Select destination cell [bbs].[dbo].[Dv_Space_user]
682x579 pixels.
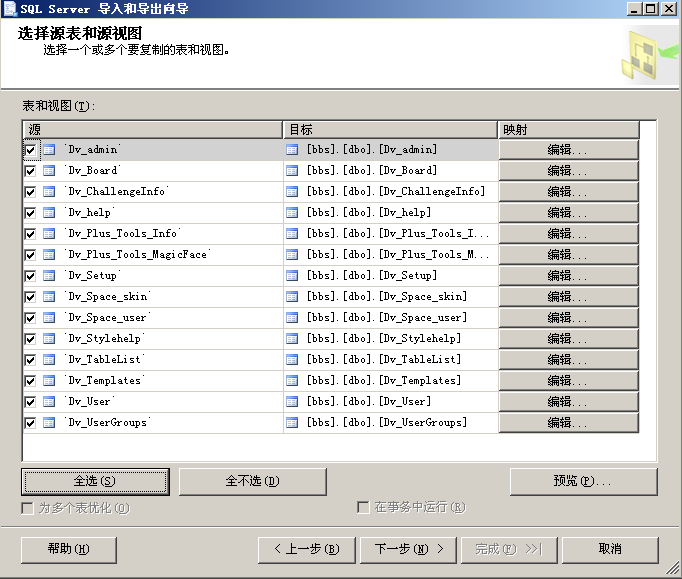click(x=390, y=318)
